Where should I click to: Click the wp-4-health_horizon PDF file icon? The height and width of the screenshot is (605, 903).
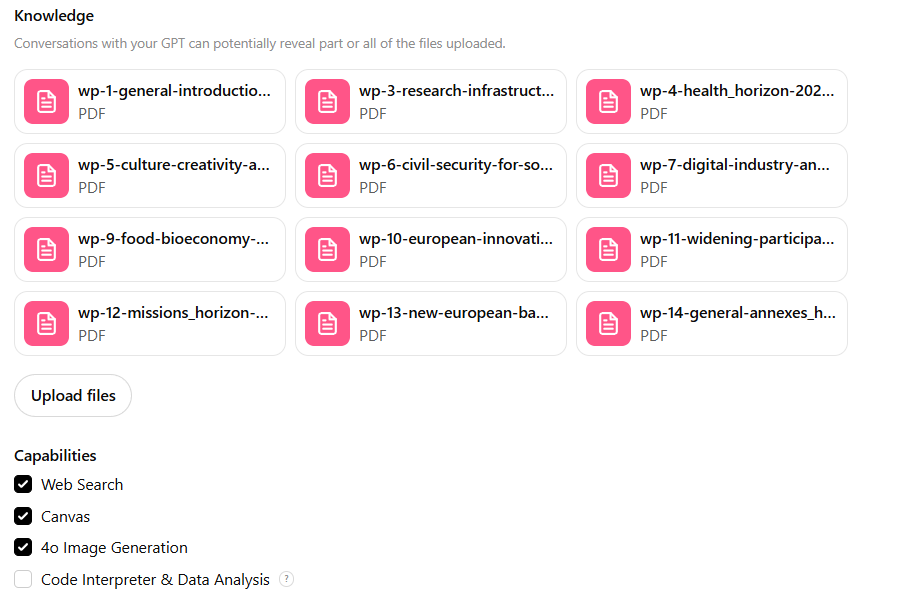(608, 101)
